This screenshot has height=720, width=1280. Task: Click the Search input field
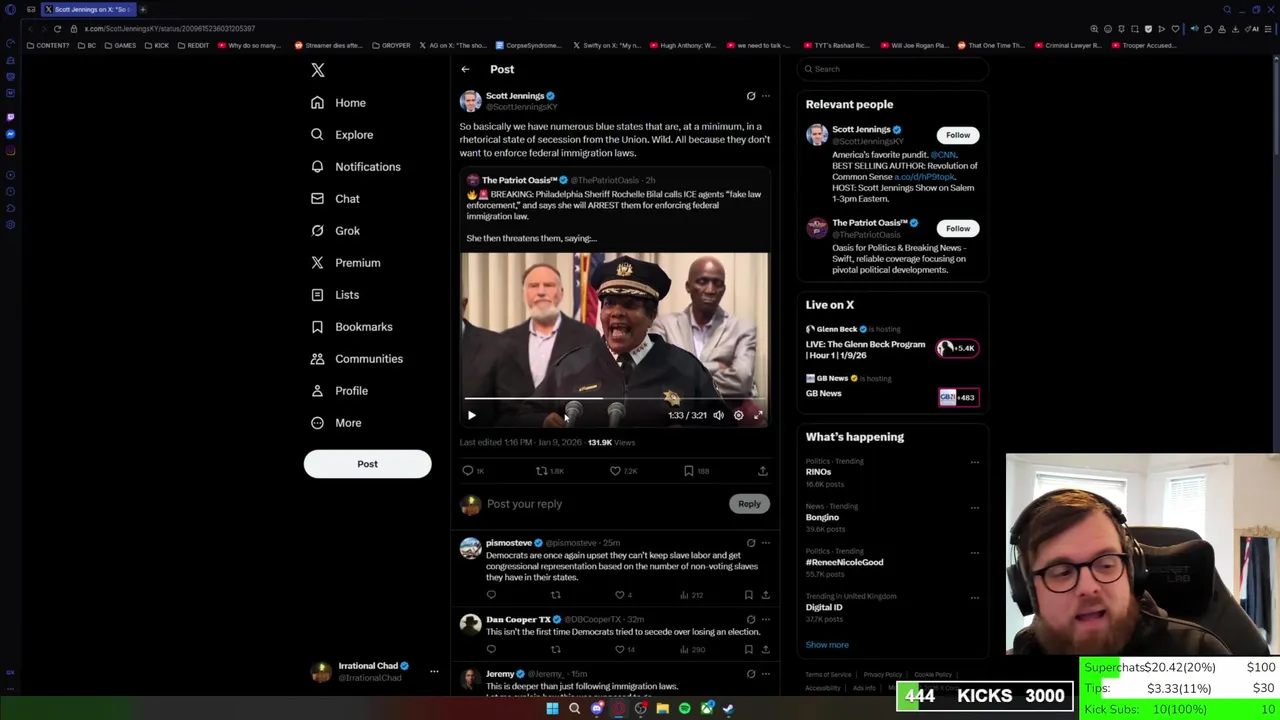[895, 69]
